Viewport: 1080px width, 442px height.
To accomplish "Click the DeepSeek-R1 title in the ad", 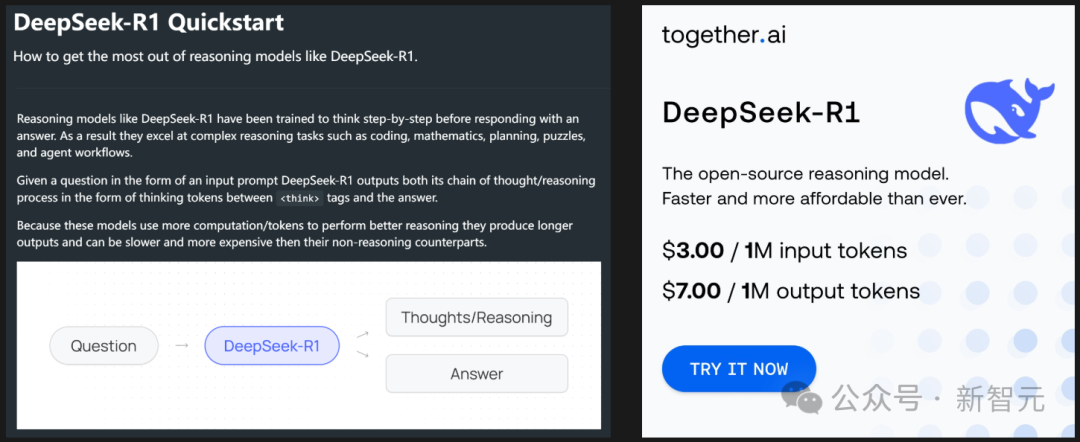I will coord(760,112).
